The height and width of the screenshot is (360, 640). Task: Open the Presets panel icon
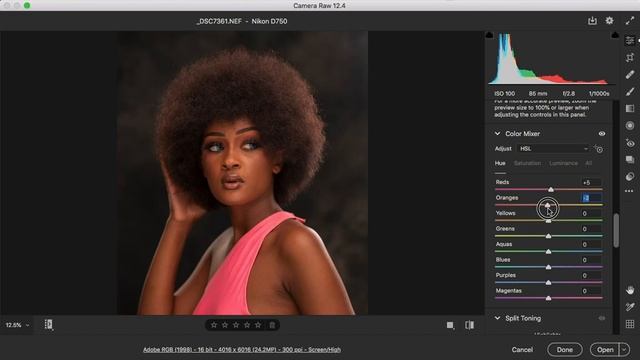click(x=630, y=176)
